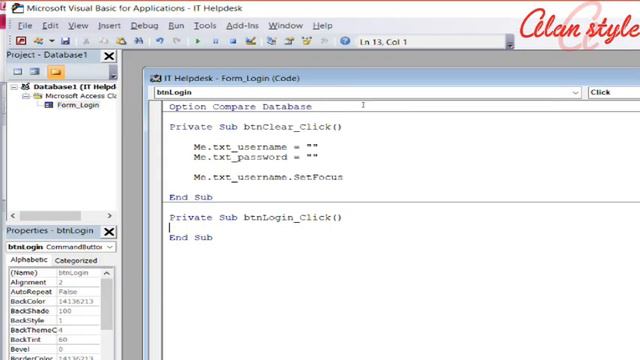The width and height of the screenshot is (640, 360).
Task: Open the Help menu
Action: (x=322, y=26)
